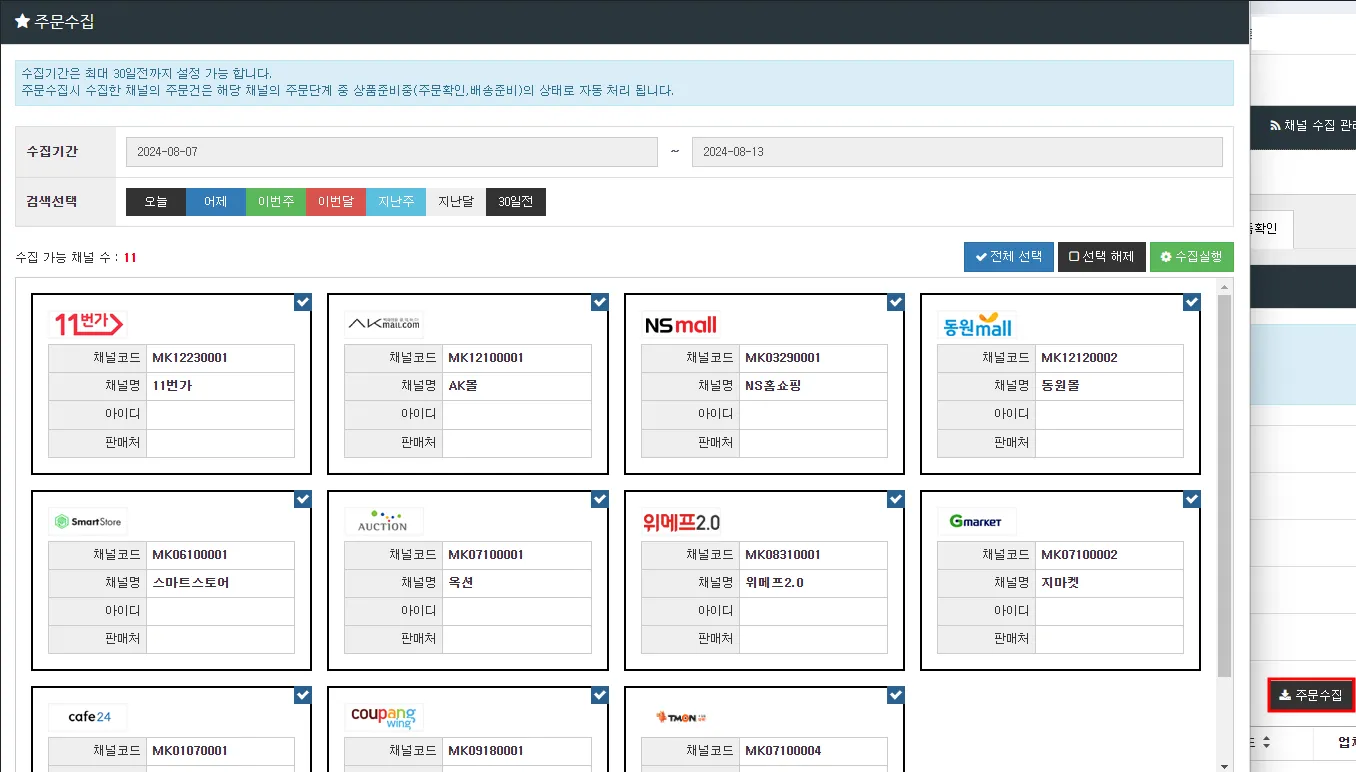This screenshot has width=1356, height=772.
Task: Click the 선택 해제 button
Action: click(1102, 257)
